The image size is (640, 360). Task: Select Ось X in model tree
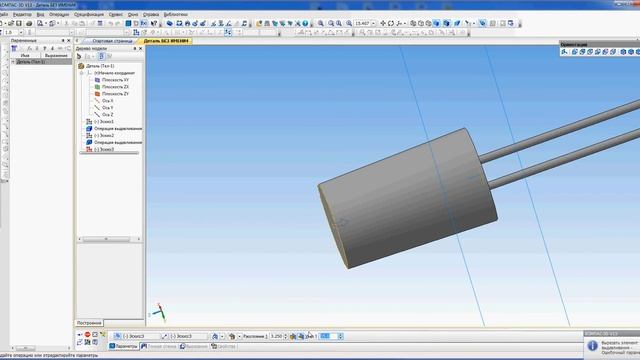click(x=108, y=101)
